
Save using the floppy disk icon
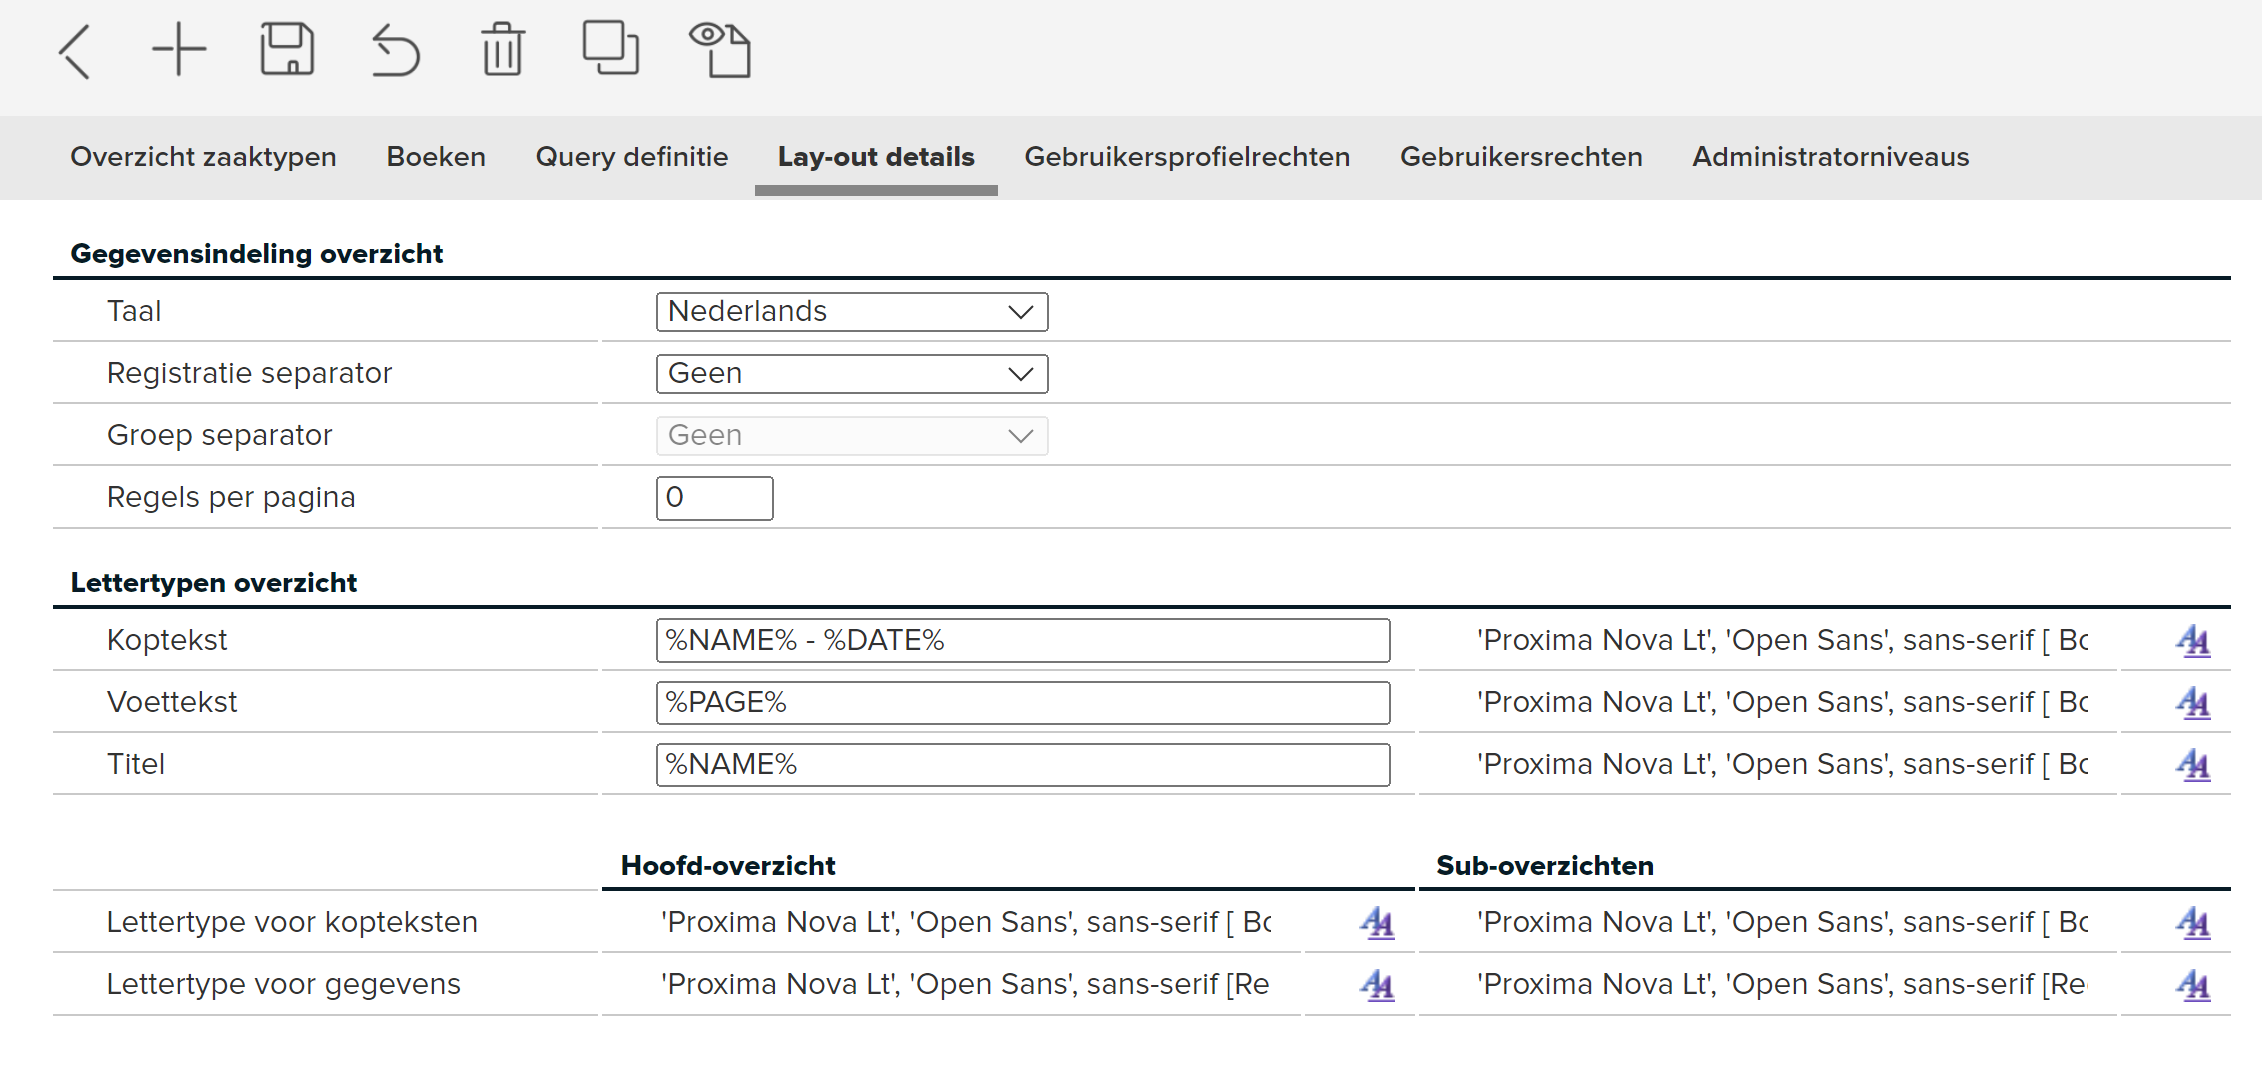(288, 50)
